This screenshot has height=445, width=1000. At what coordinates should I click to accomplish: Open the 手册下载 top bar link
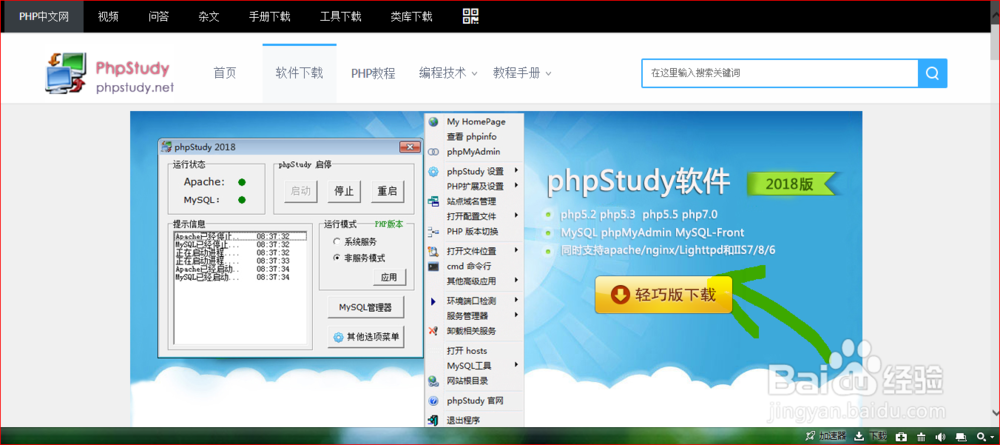click(270, 17)
